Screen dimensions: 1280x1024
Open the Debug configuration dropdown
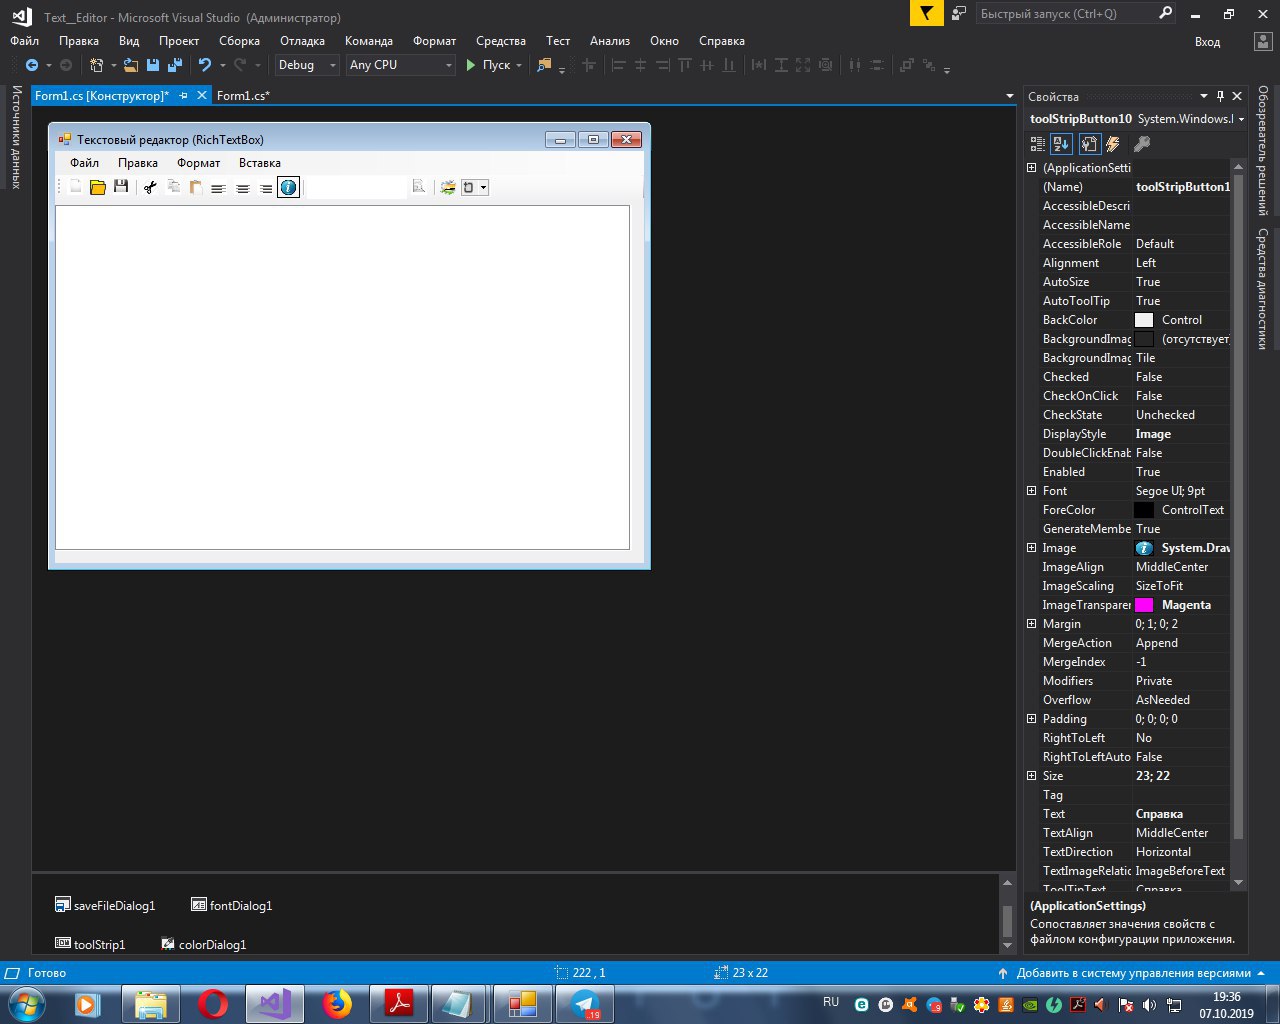point(308,65)
